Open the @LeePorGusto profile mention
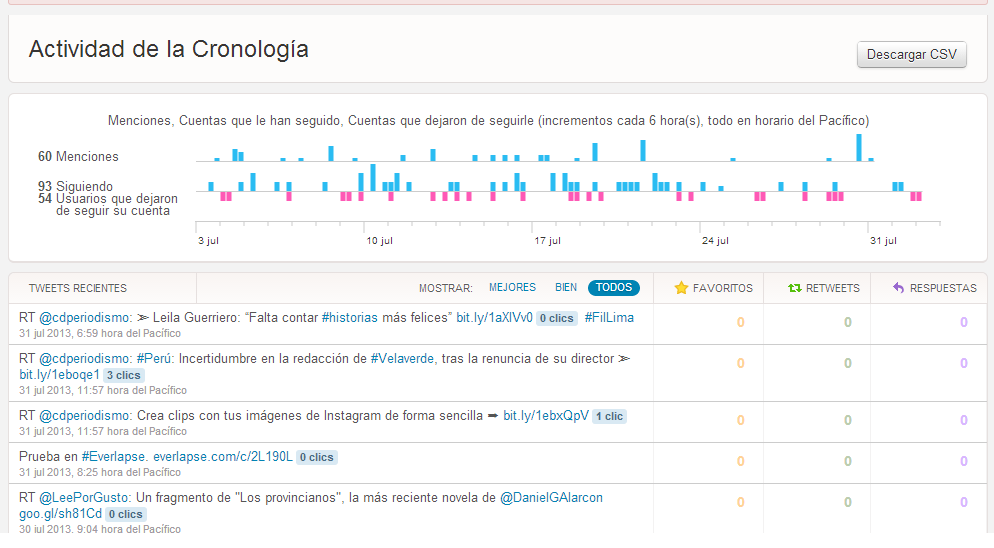Image resolution: width=994 pixels, height=548 pixels. 85,497
